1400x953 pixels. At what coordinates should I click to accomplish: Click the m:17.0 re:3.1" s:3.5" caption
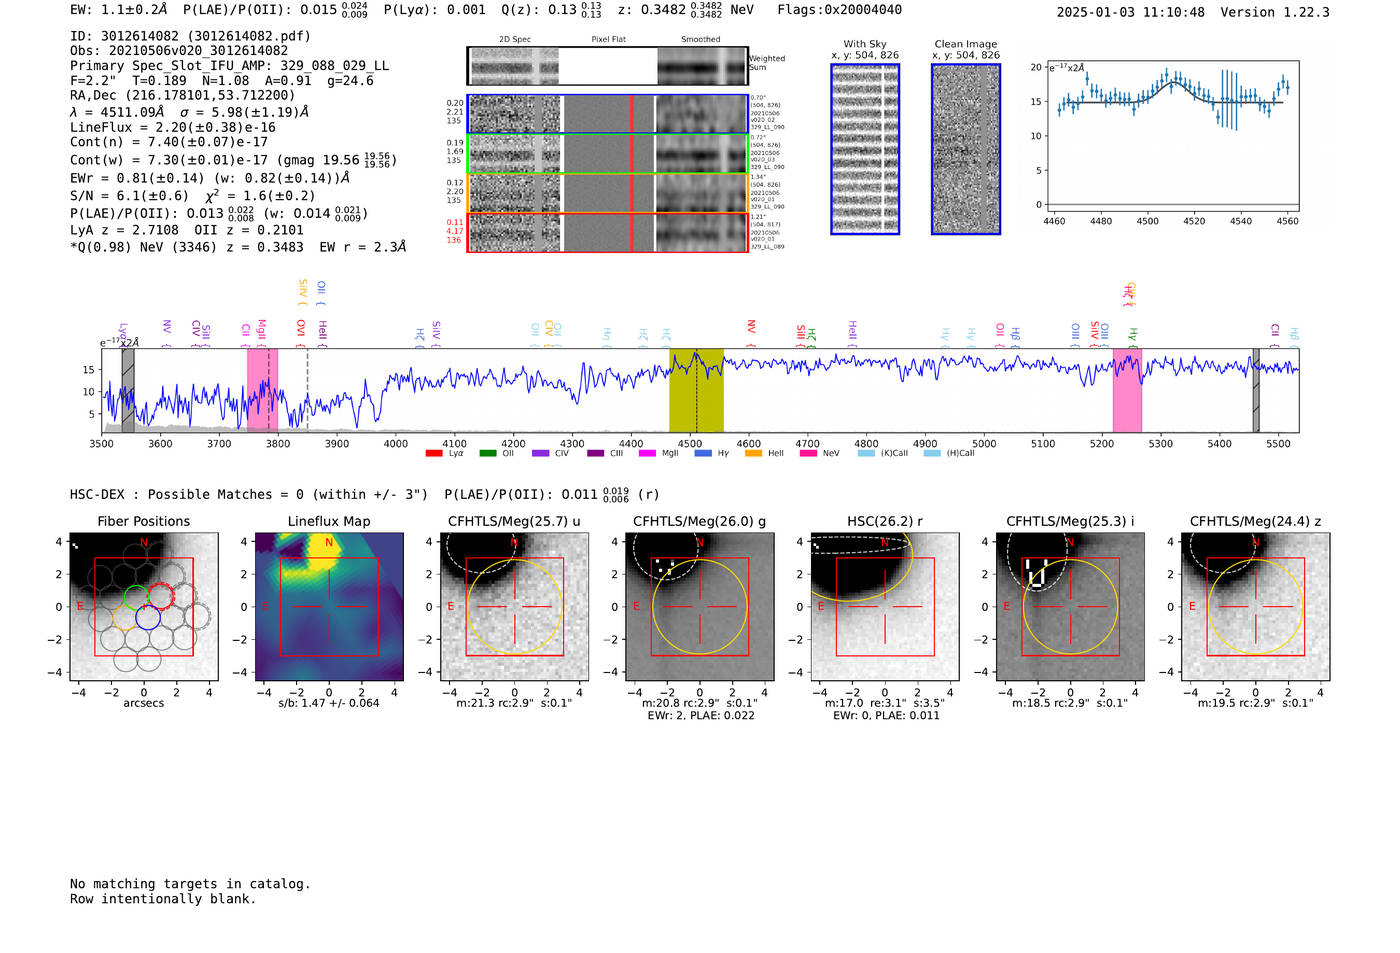(885, 703)
